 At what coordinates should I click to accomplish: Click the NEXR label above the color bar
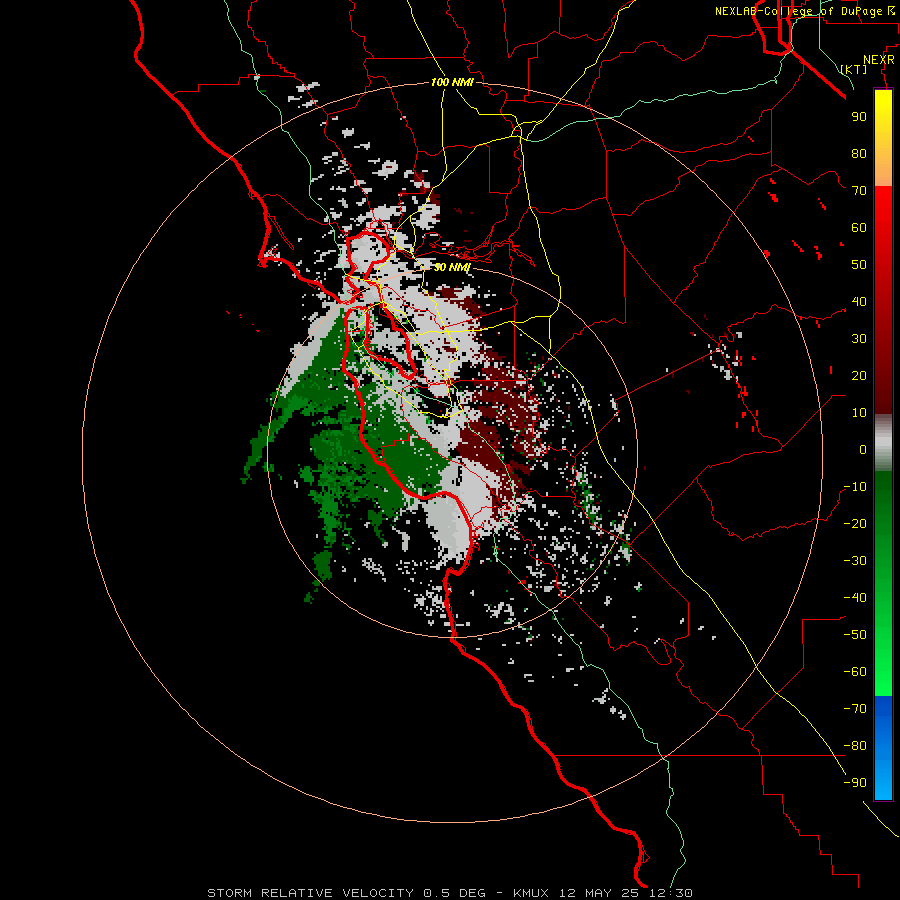point(879,60)
